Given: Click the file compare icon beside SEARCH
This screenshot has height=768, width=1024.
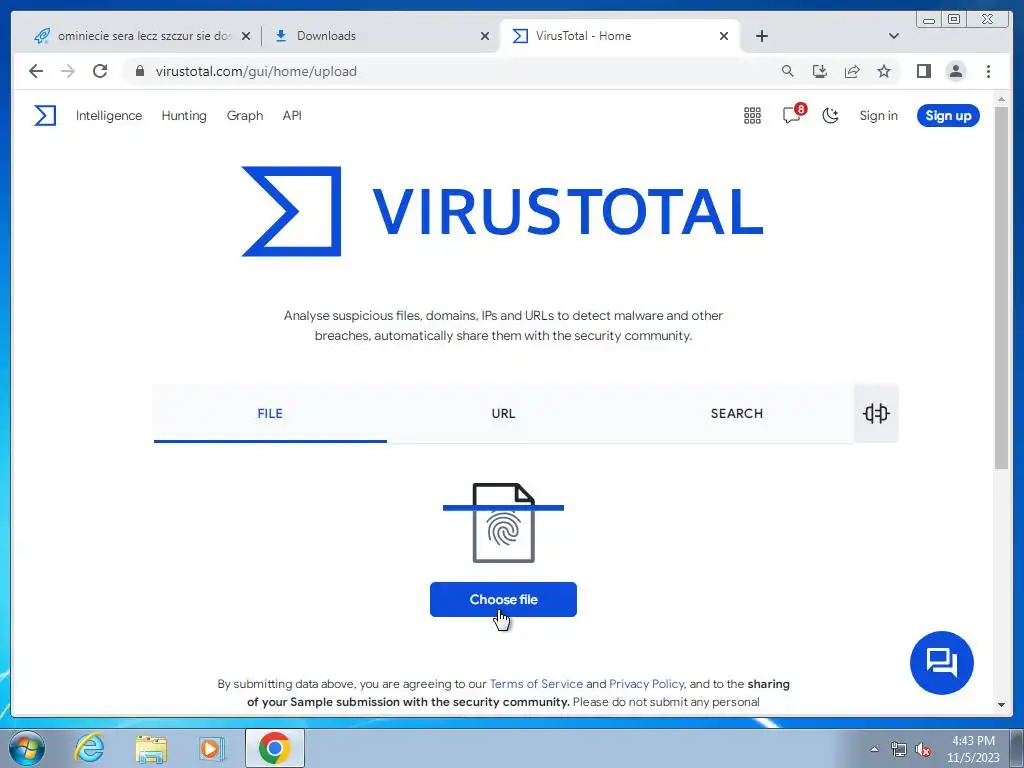Looking at the screenshot, I should 876,413.
